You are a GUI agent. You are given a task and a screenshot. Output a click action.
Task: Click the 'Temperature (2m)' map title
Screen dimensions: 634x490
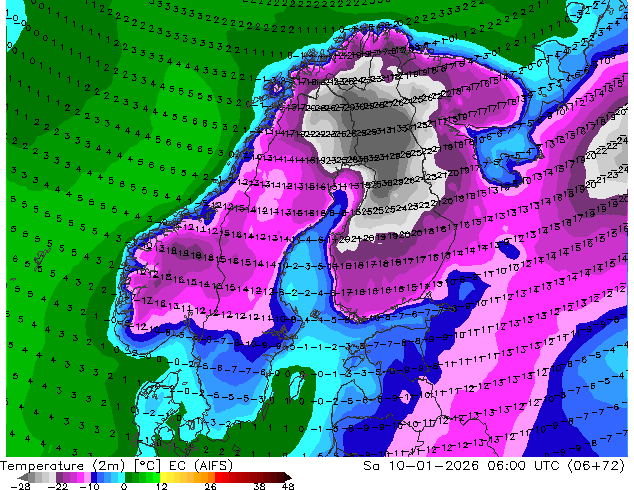64,466
